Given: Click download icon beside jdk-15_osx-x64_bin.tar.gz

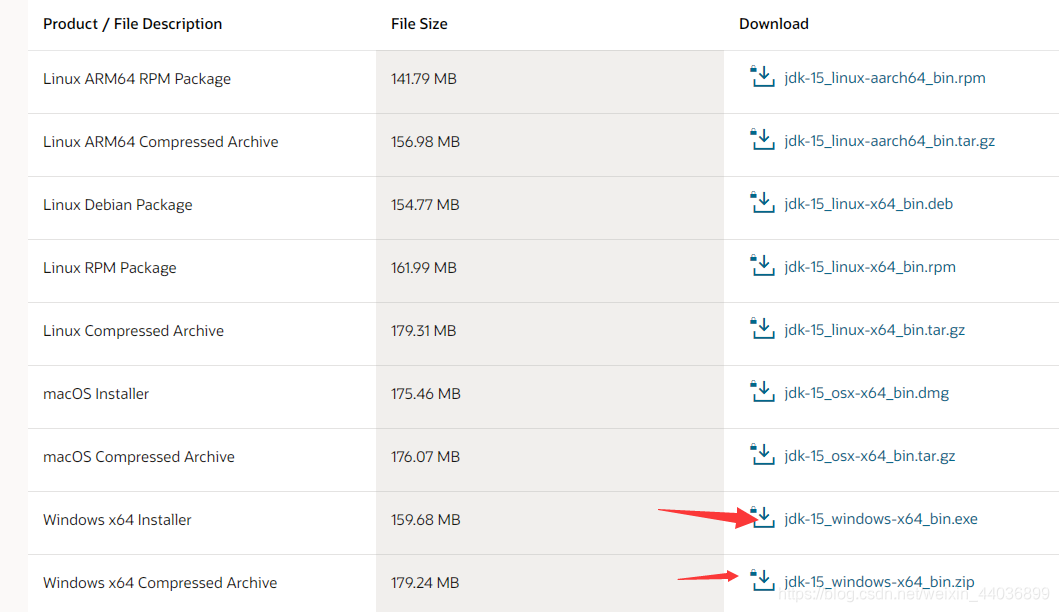Looking at the screenshot, I should coord(763,454).
